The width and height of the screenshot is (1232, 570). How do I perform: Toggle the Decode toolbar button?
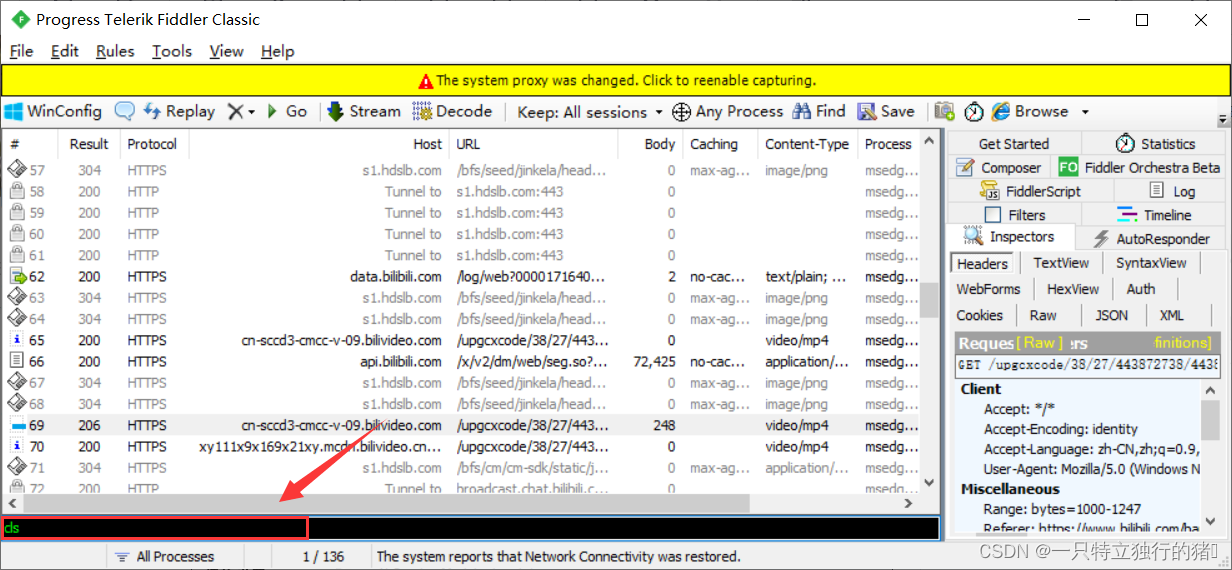point(452,112)
